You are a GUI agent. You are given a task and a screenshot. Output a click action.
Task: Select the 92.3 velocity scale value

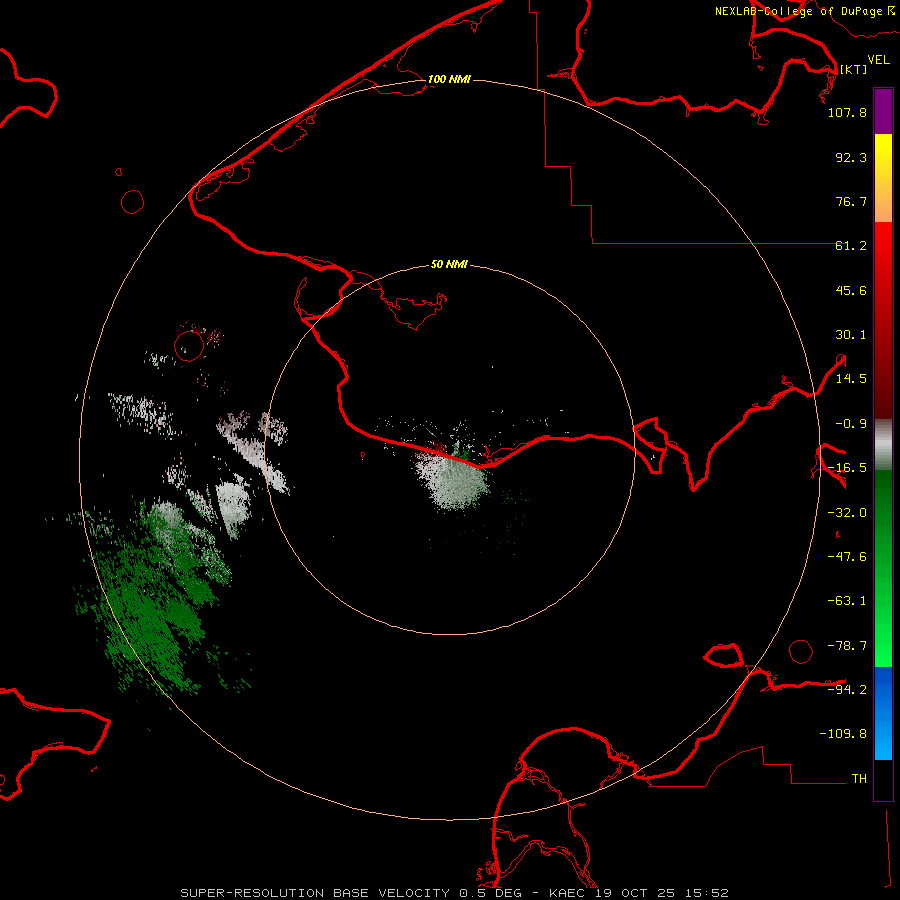851,157
